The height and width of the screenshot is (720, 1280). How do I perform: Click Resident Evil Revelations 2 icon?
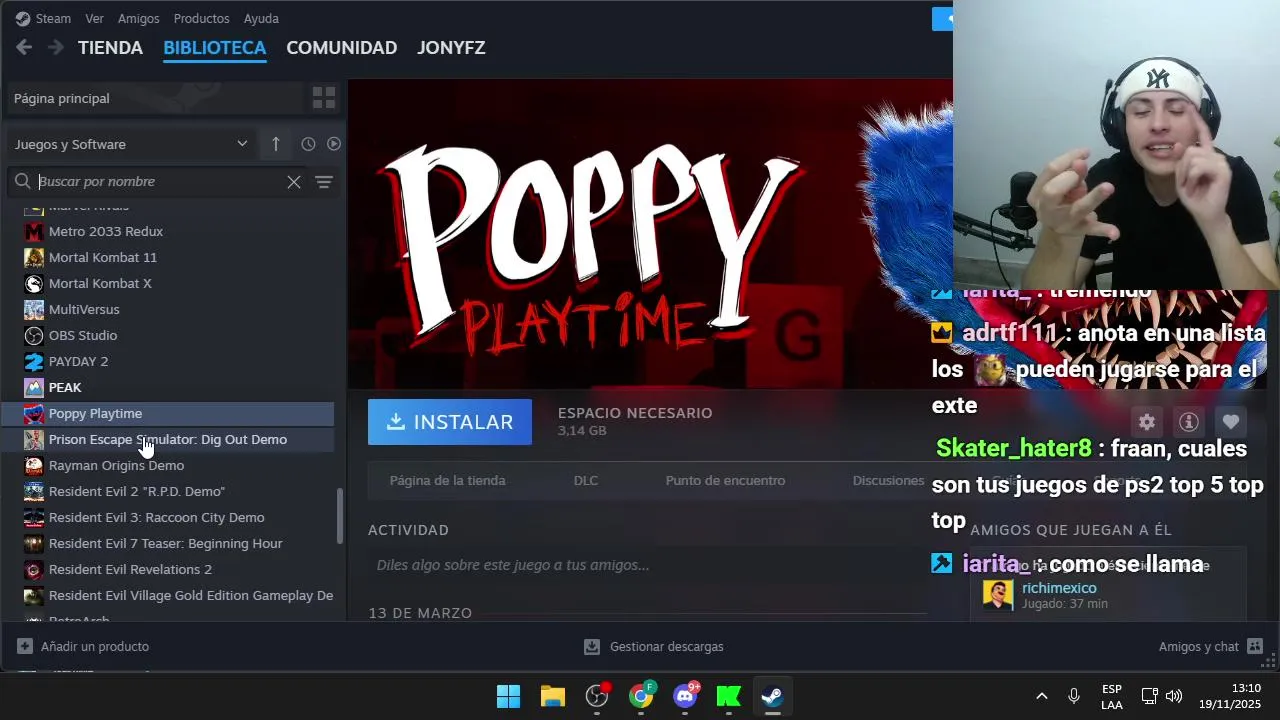point(34,569)
